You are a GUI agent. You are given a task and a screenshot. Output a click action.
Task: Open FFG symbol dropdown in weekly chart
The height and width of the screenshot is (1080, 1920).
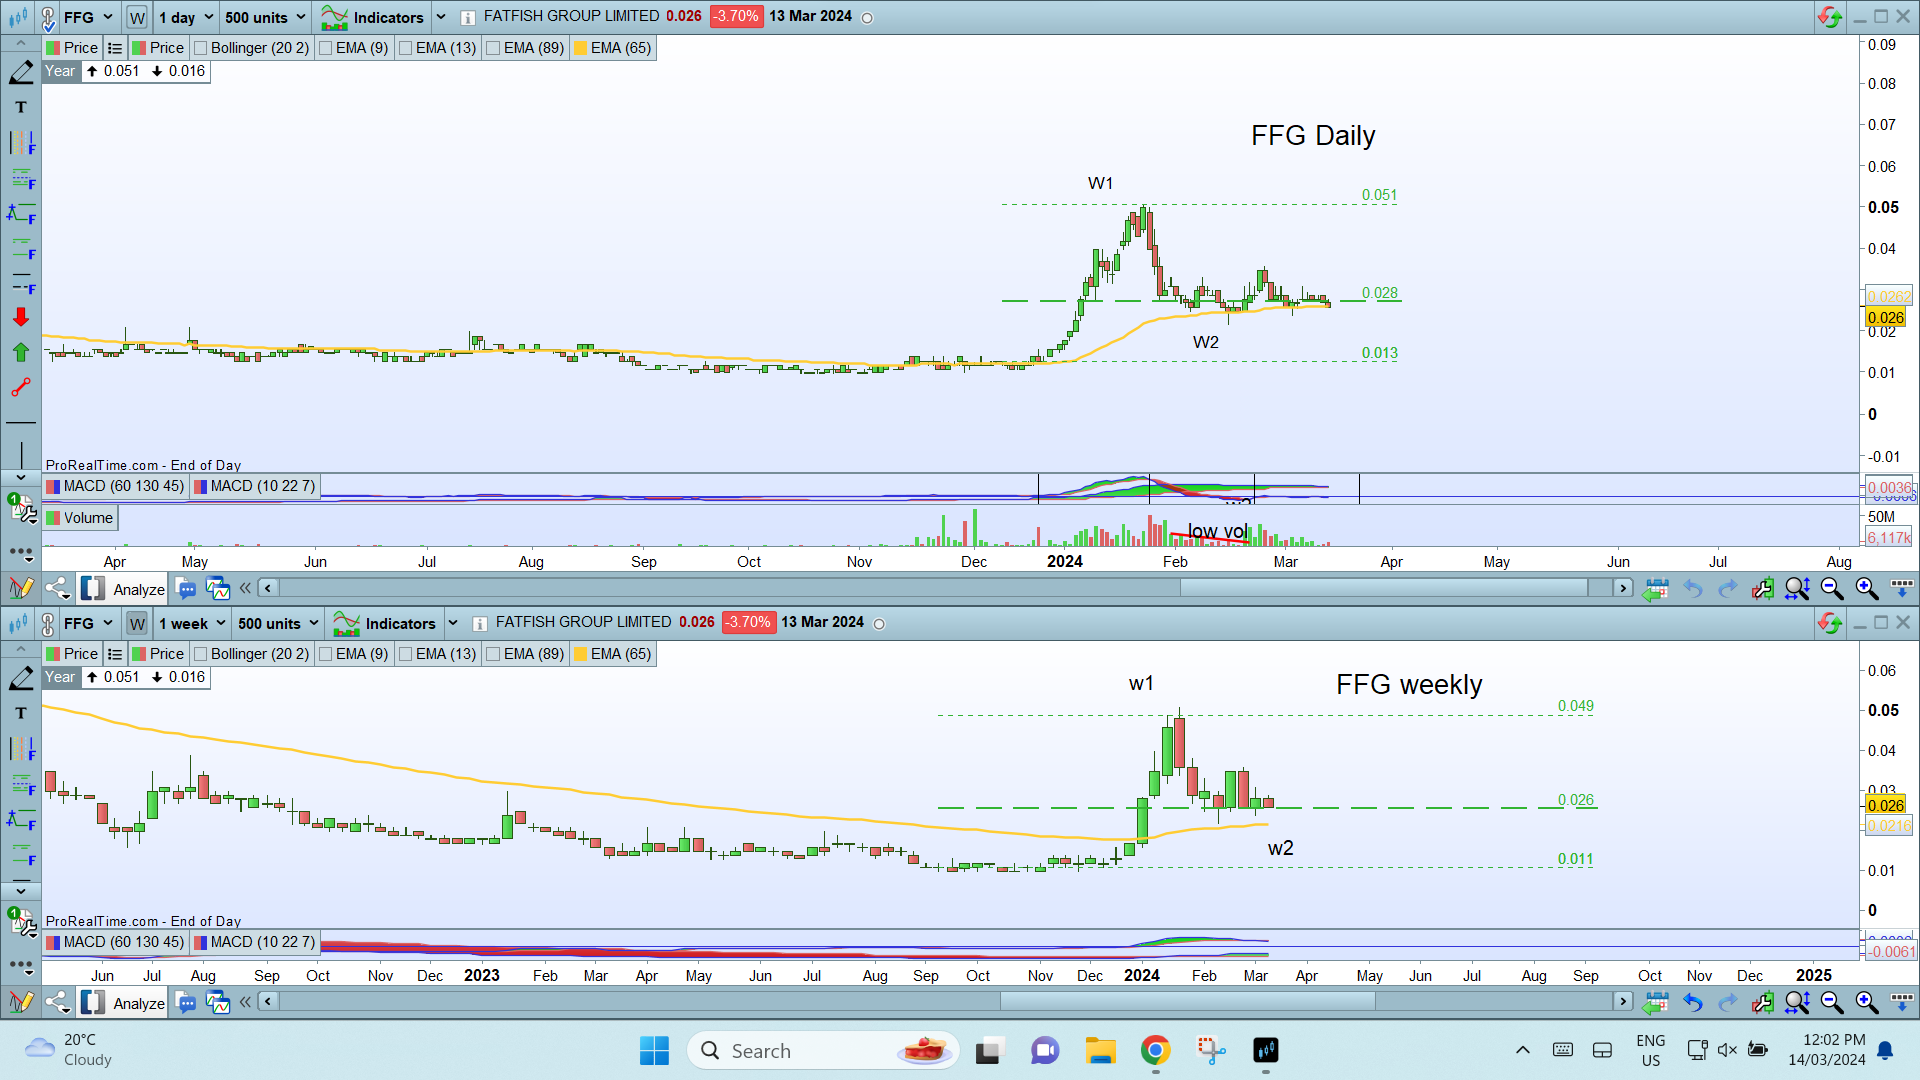point(89,623)
